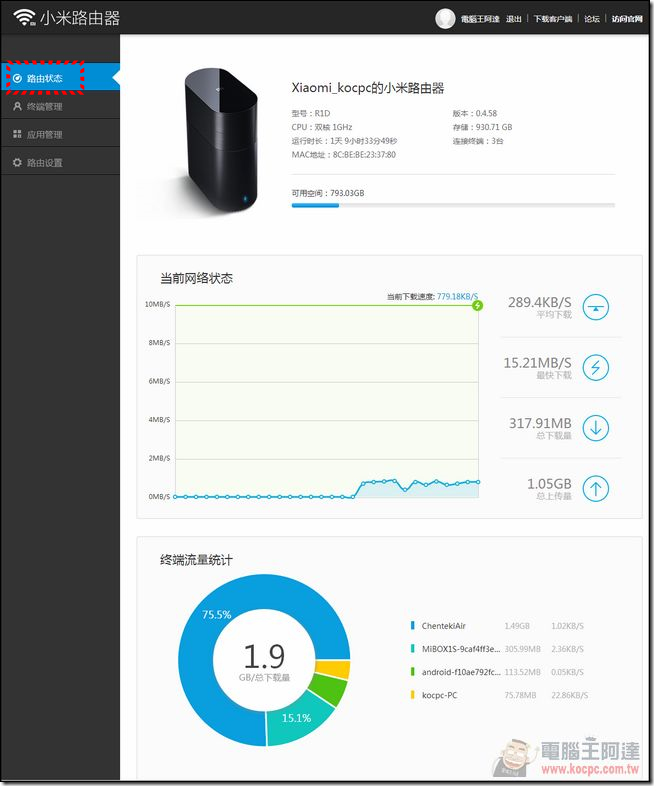Click the 289.4KB/S average download value
The image size is (654, 786).
[x=539, y=302]
